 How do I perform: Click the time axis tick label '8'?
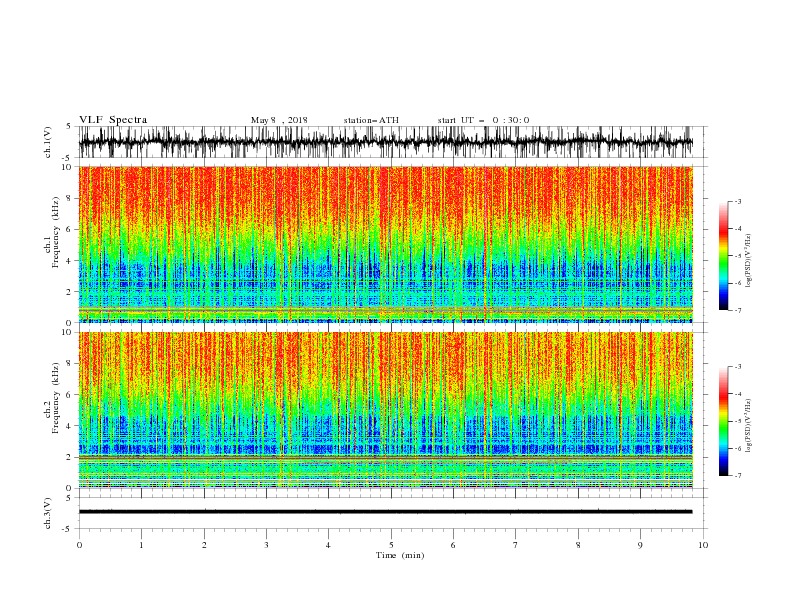578,545
